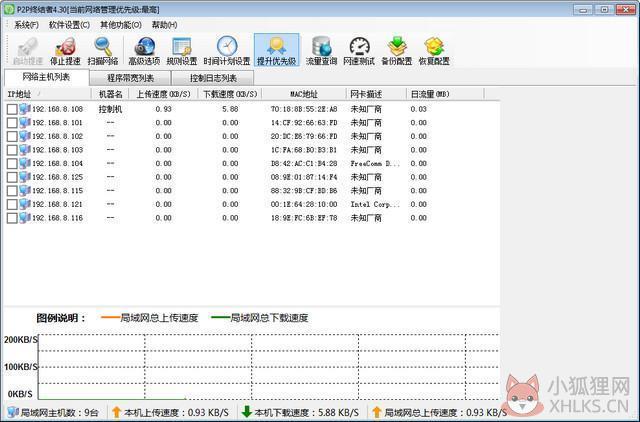The width and height of the screenshot is (640, 422).
Task: Check the box for 192.168.8.116
Action: [x=12, y=218]
